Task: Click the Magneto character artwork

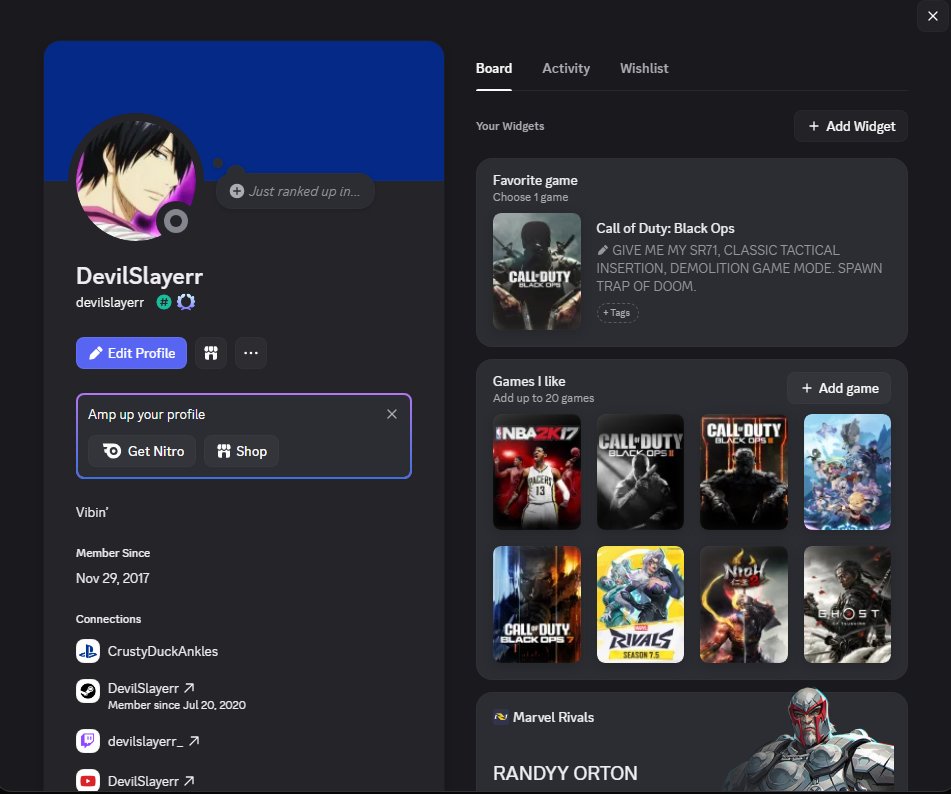Action: pos(810,739)
